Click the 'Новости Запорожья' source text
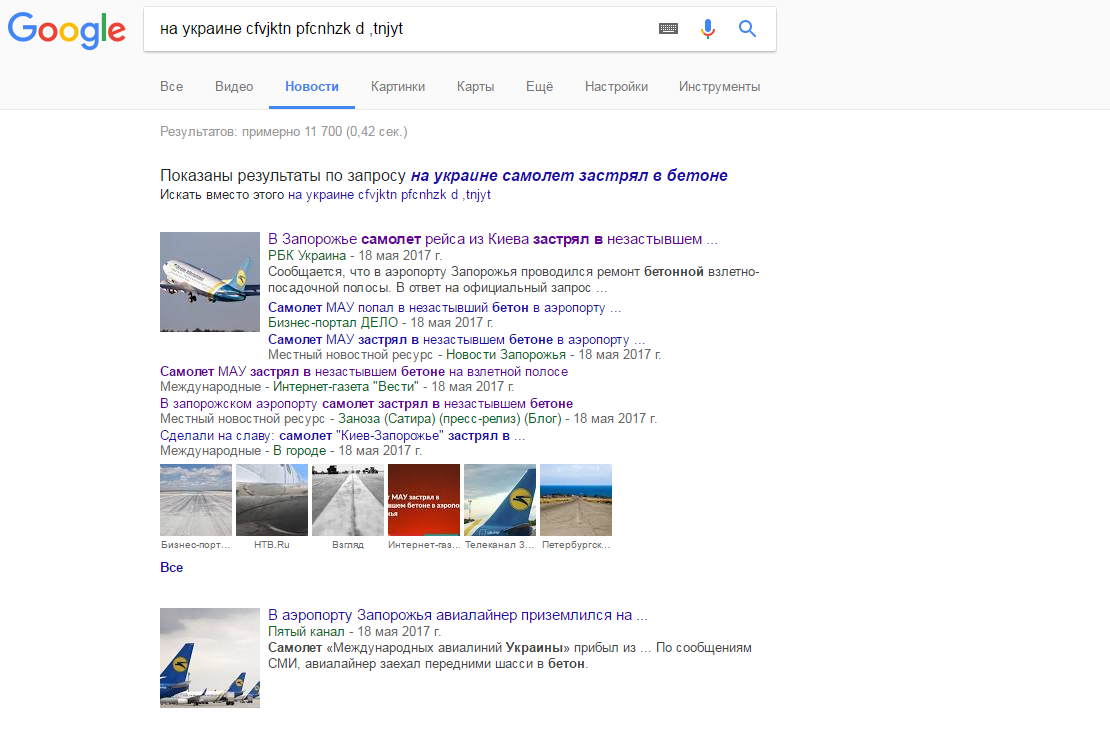This screenshot has width=1110, height=735. coord(505,355)
